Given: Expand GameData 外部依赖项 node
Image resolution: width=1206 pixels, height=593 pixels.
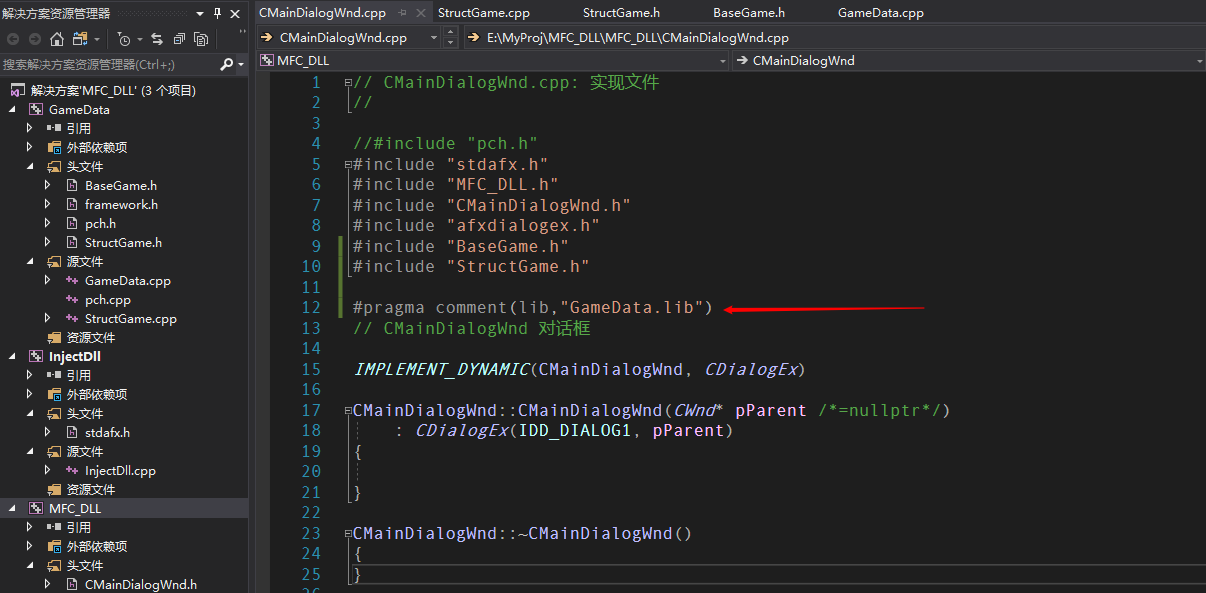Looking at the screenshot, I should point(29,147).
